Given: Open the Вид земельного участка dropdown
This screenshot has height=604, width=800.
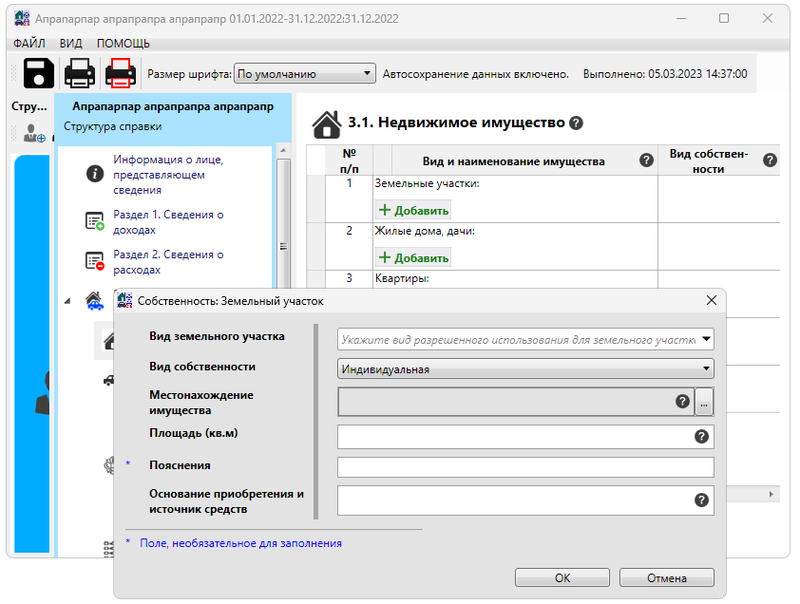Looking at the screenshot, I should coord(526,339).
